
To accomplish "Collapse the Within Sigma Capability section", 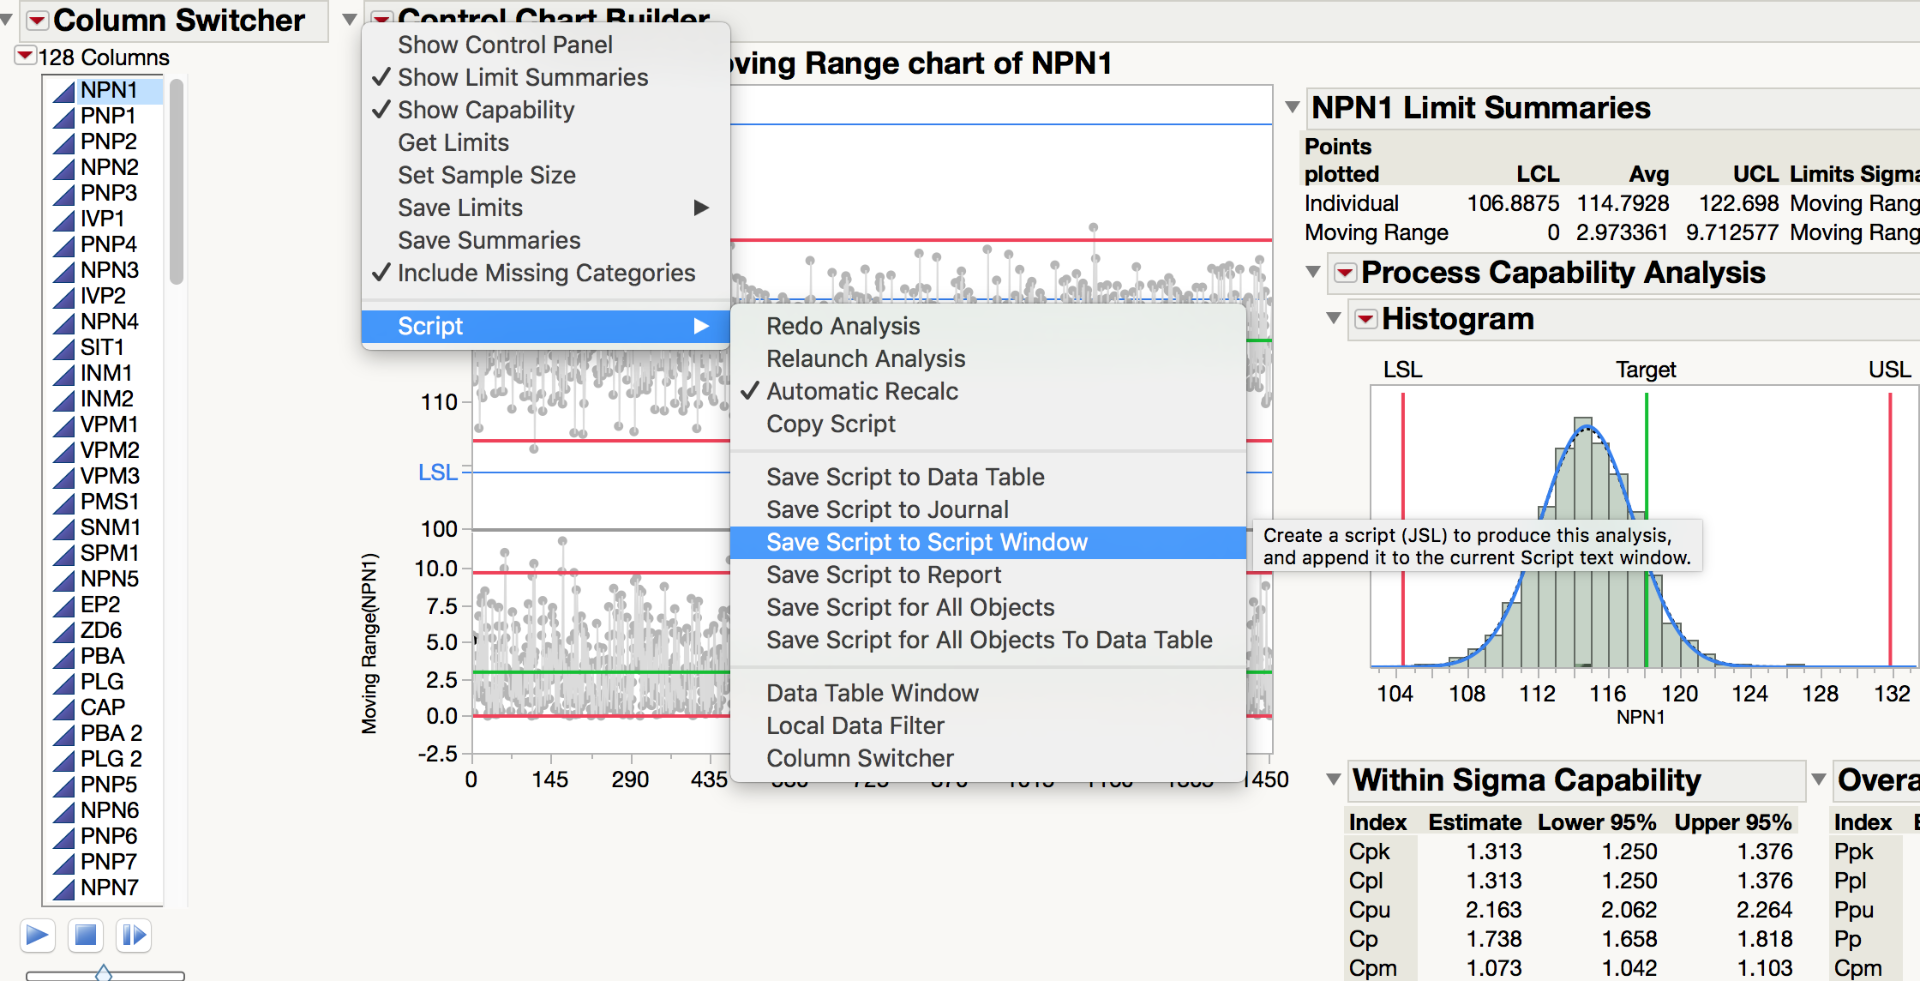I will point(1333,779).
